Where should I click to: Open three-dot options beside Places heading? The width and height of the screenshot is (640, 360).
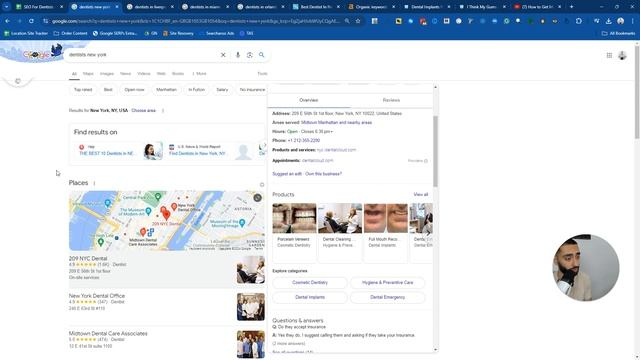[x=94, y=183]
